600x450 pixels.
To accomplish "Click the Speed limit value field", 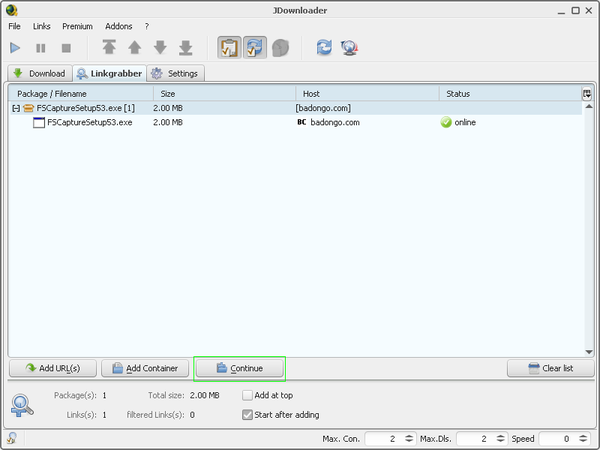I will click(x=558, y=439).
